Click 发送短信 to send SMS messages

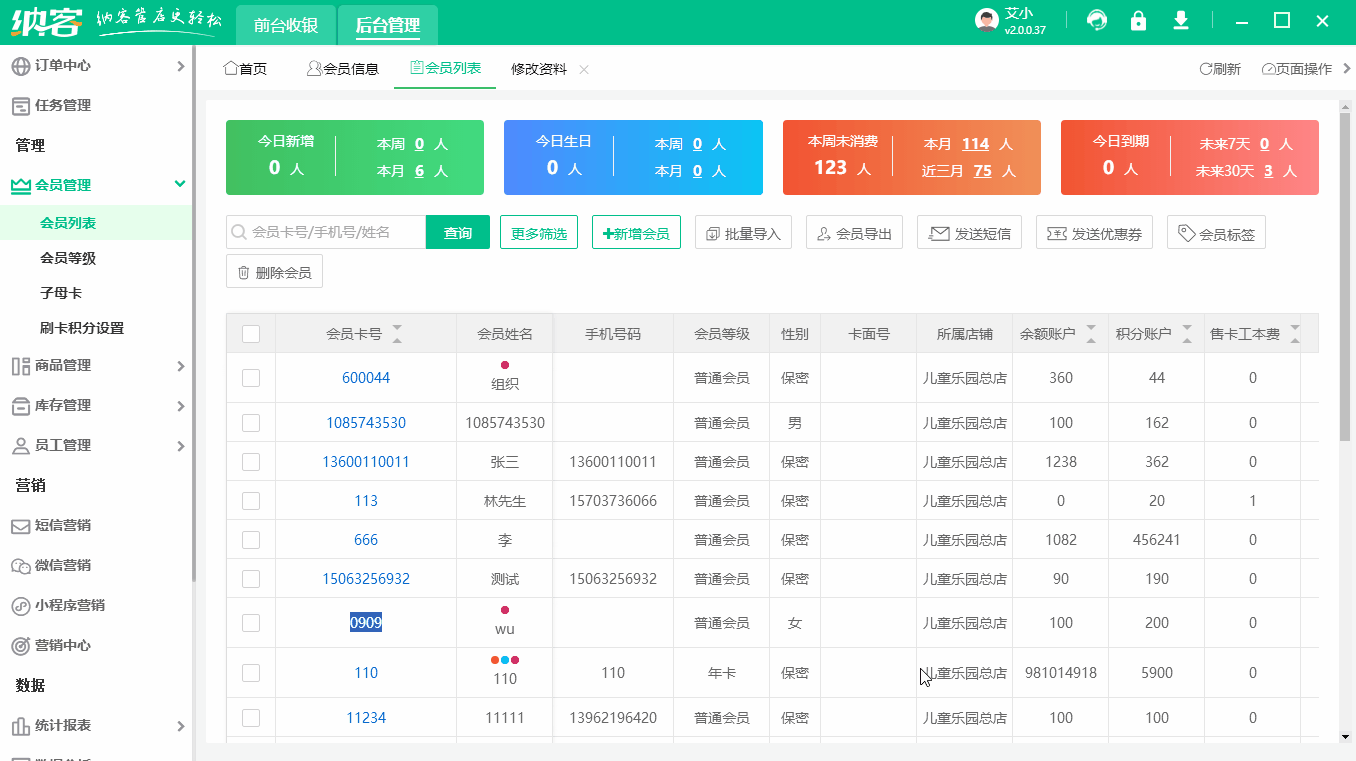click(x=968, y=231)
